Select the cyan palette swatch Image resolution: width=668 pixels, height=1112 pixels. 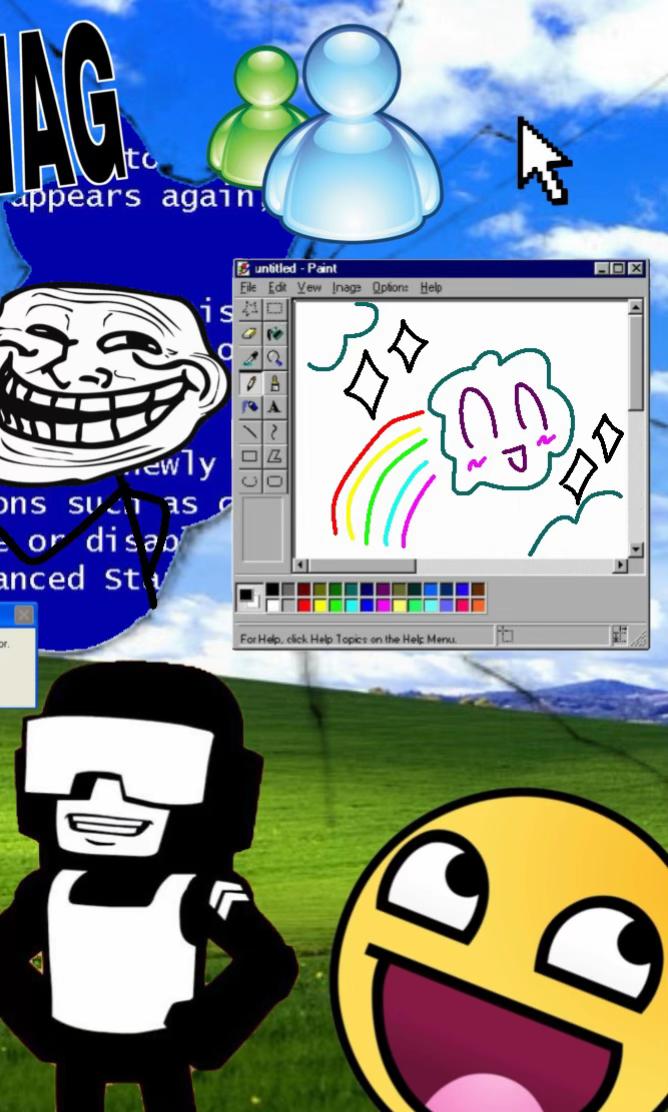pos(352,606)
